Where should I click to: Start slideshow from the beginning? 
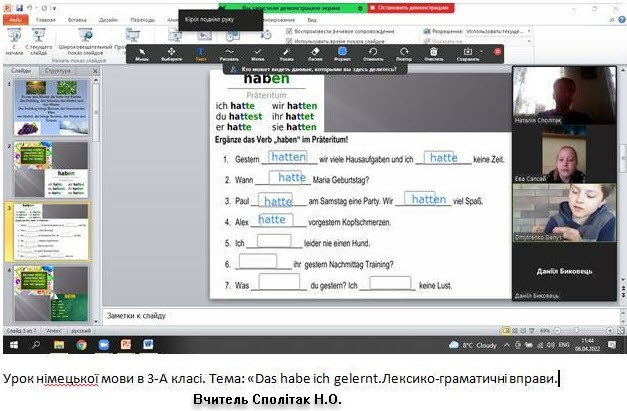click(14, 38)
